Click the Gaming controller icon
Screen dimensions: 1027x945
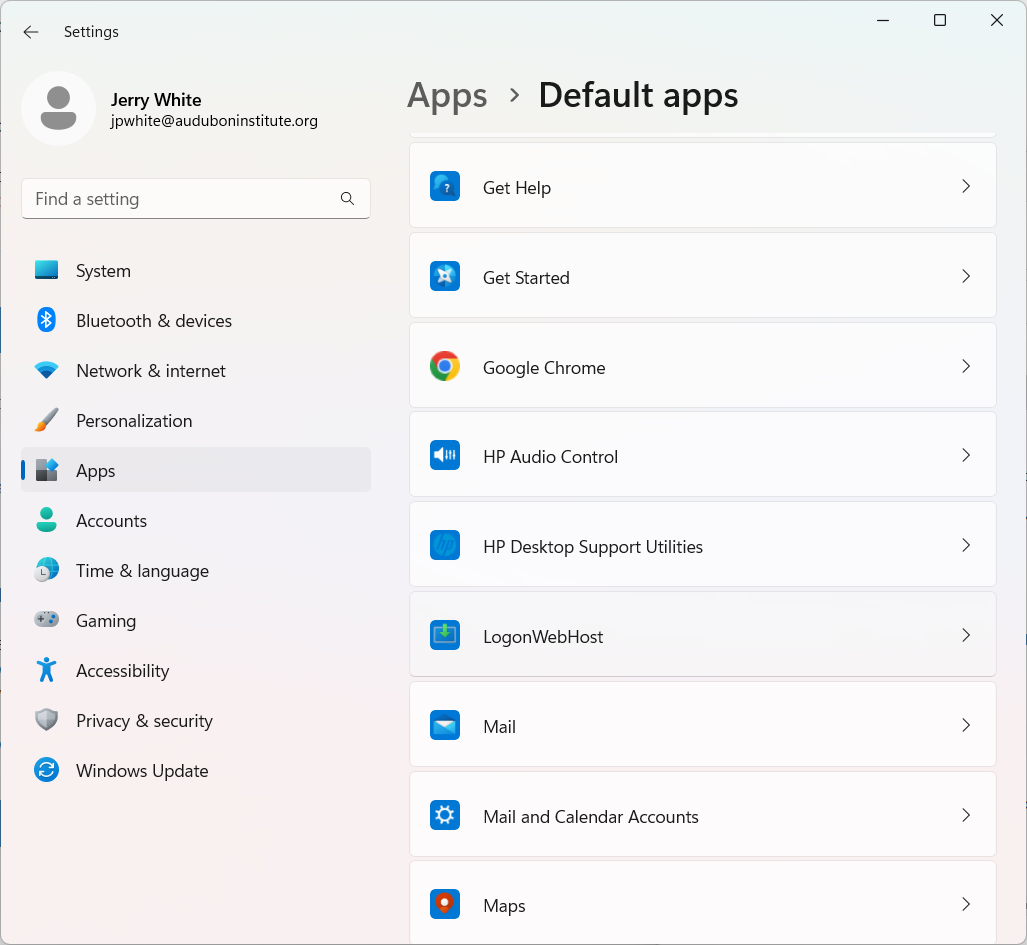click(x=47, y=620)
